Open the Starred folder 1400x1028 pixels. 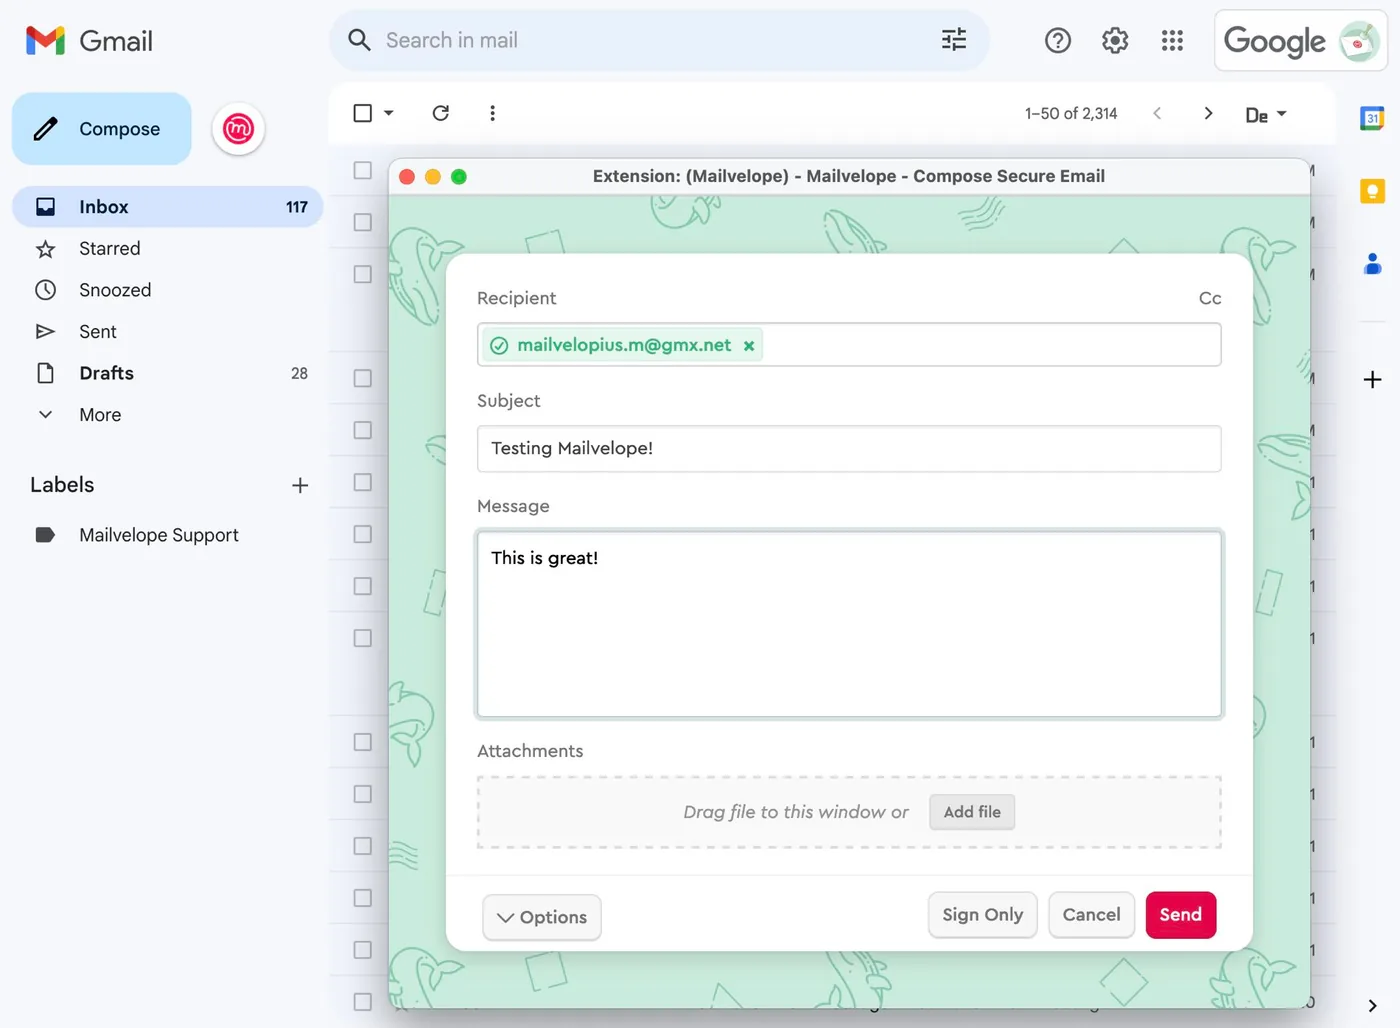coord(167,248)
